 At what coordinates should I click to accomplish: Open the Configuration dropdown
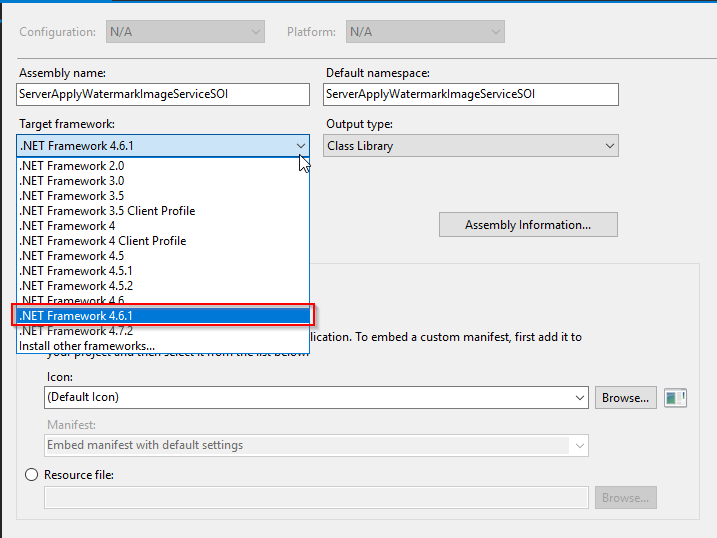click(185, 32)
